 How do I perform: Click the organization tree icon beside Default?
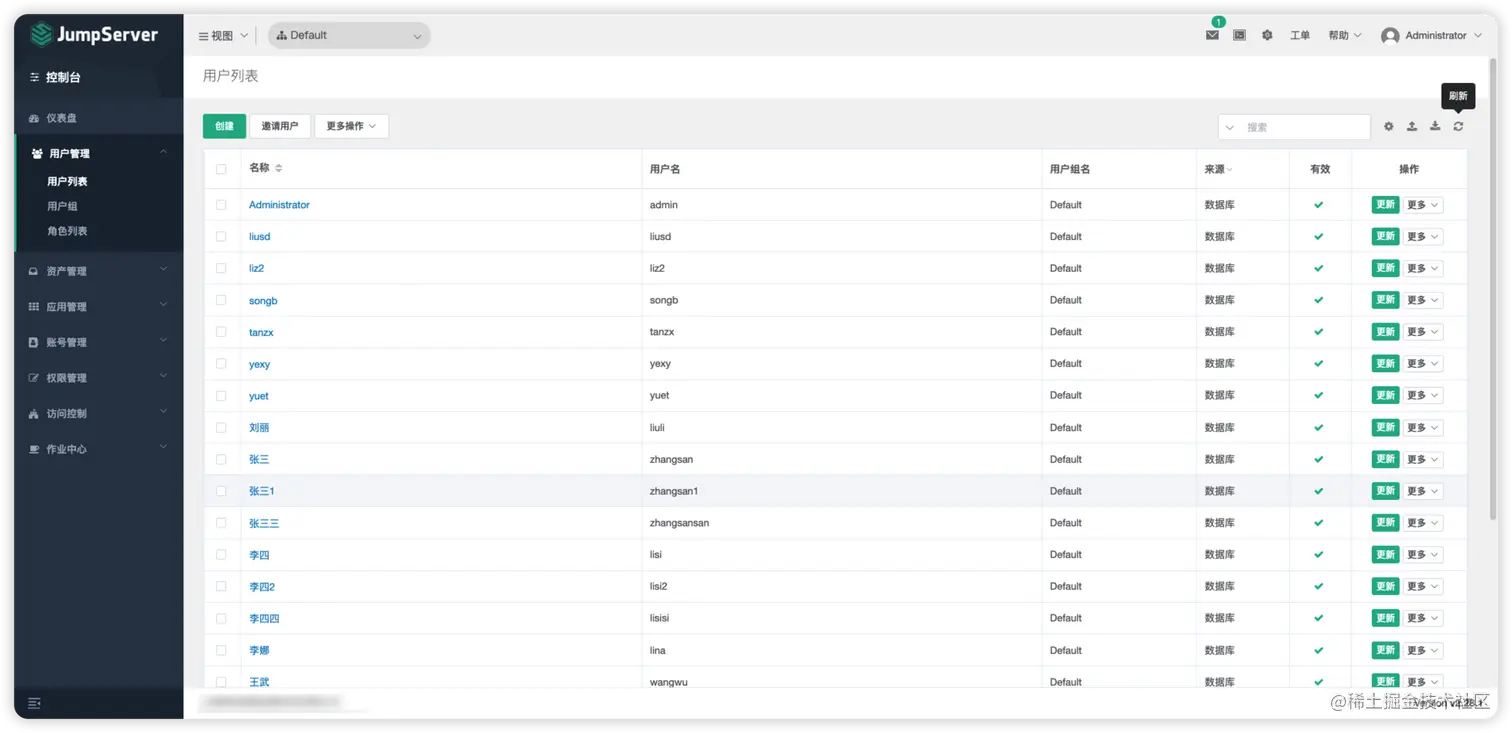point(282,35)
